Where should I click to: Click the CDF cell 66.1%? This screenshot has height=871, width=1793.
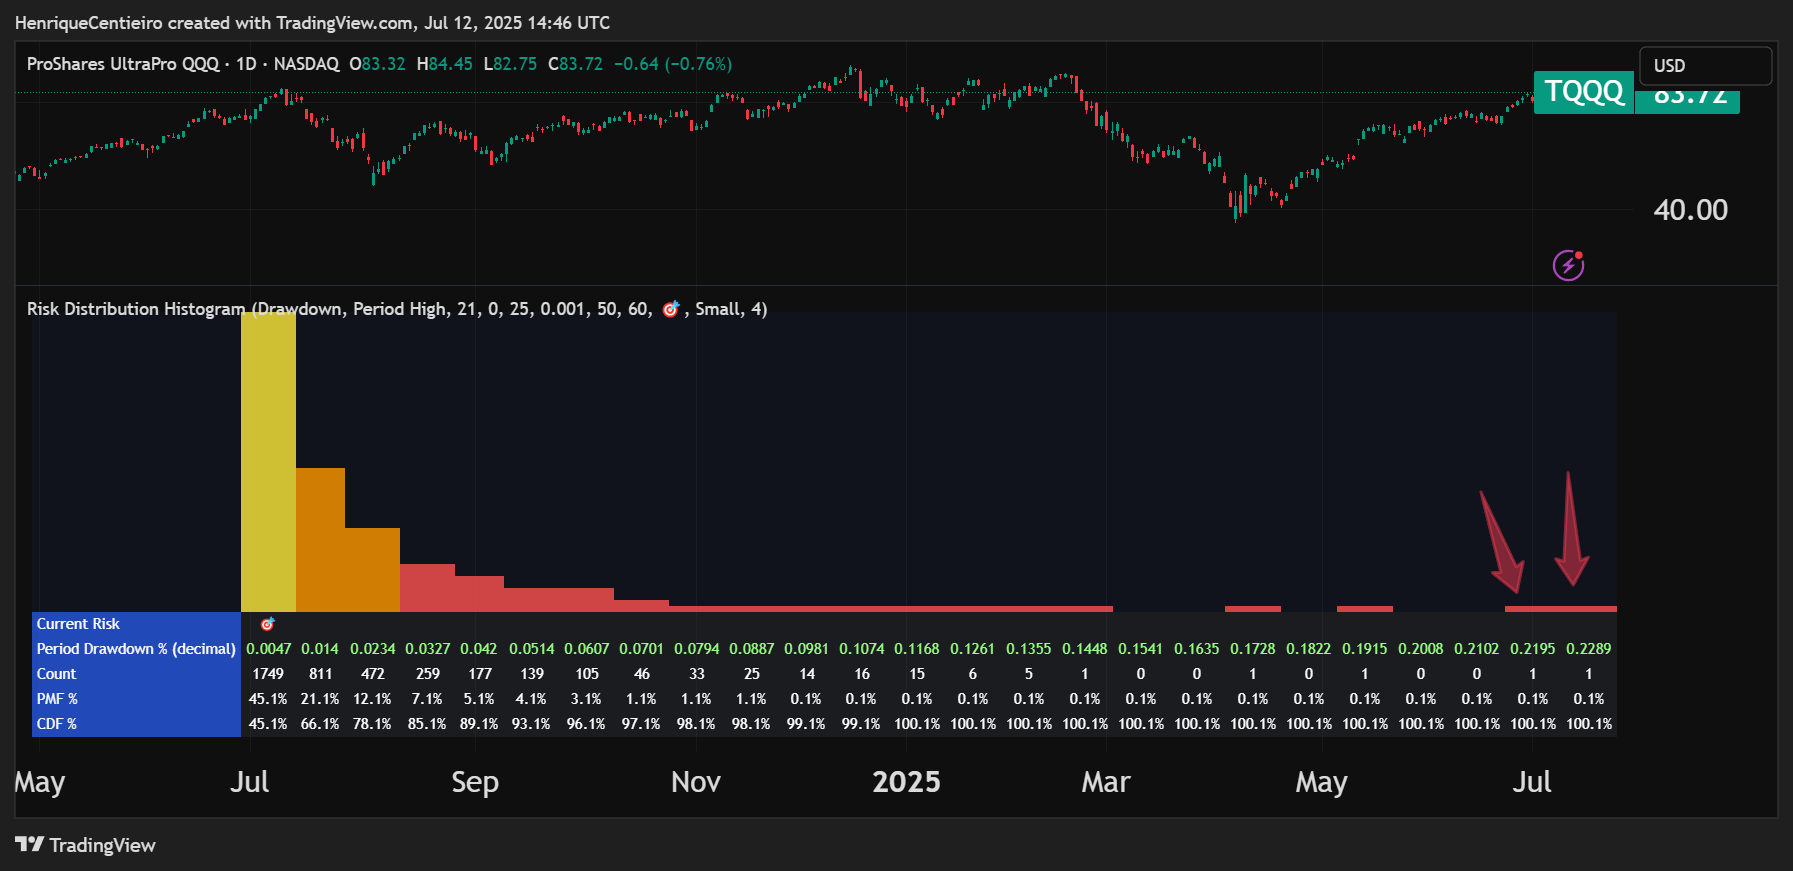(320, 724)
